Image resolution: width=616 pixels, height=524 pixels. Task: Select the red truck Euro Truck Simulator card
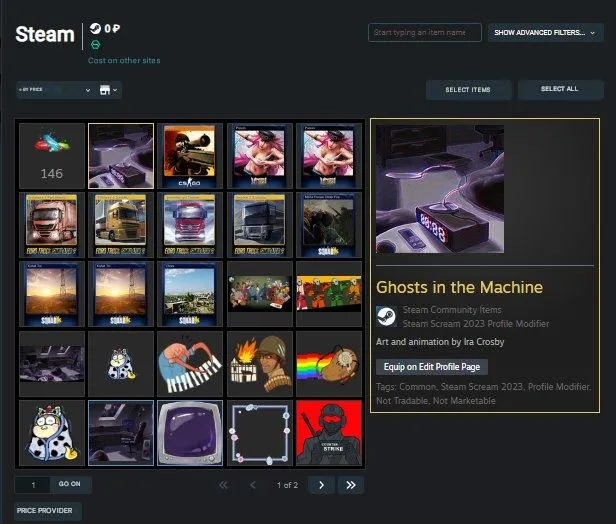click(190, 225)
